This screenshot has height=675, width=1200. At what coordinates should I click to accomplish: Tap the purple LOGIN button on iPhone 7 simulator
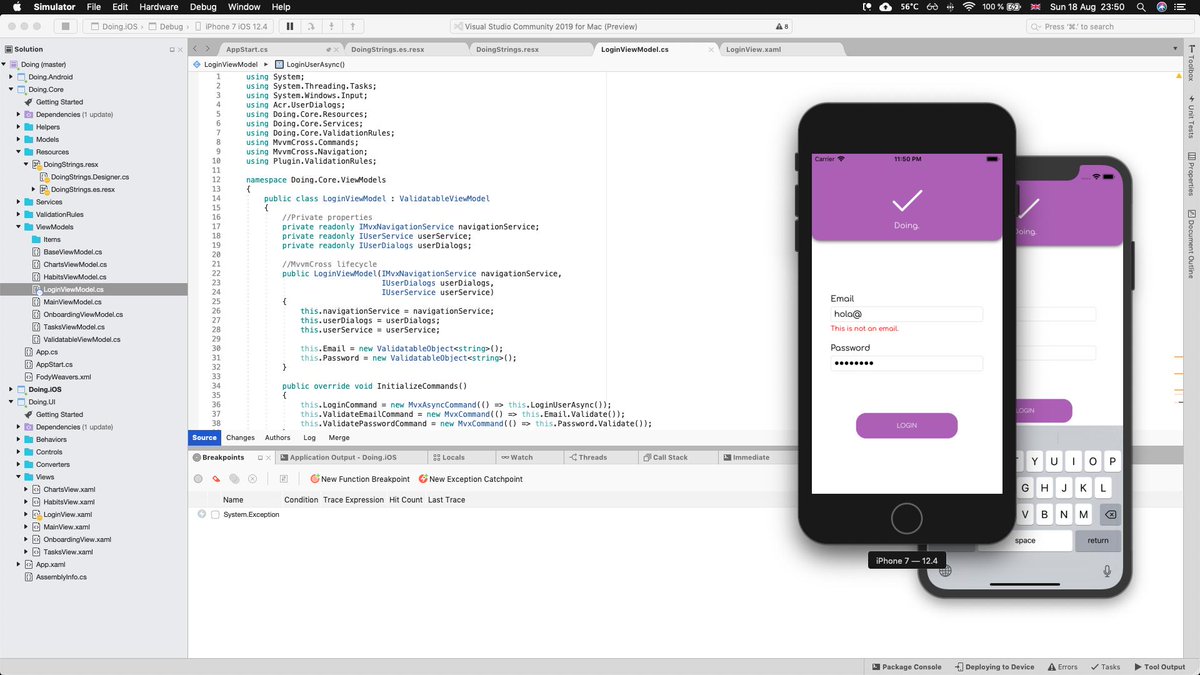point(906,425)
